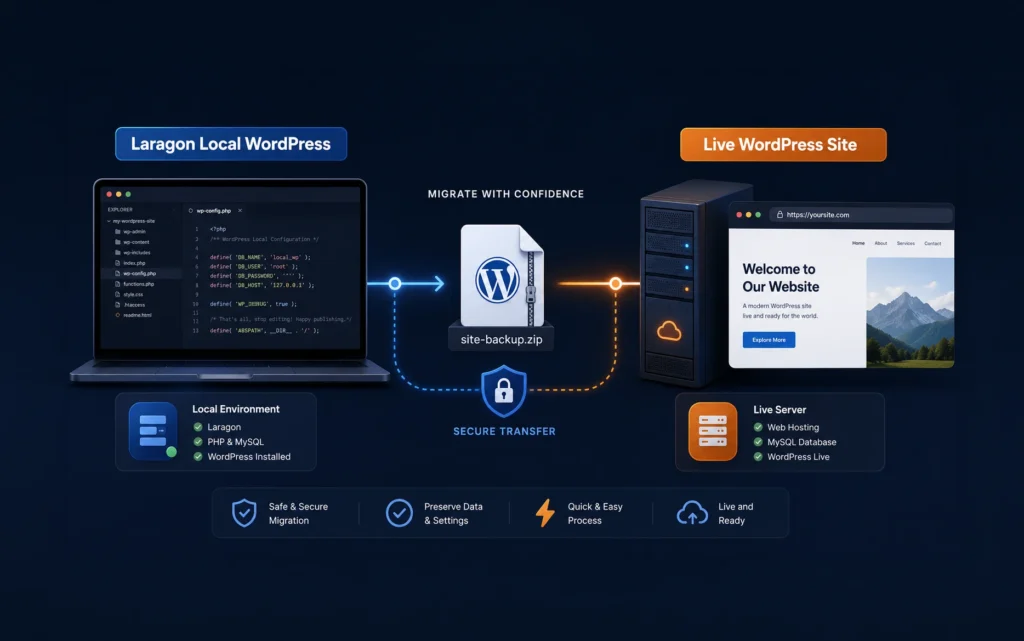Close the wp-config.php editor tab

(240, 211)
